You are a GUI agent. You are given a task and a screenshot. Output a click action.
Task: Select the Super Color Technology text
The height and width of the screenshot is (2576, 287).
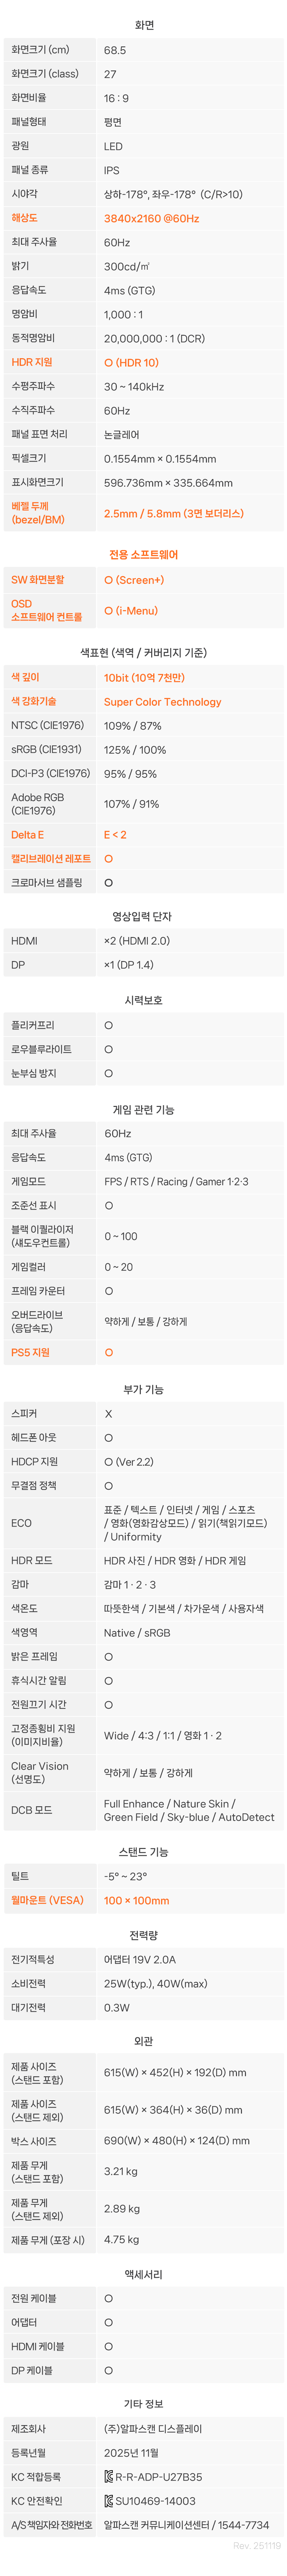[162, 702]
